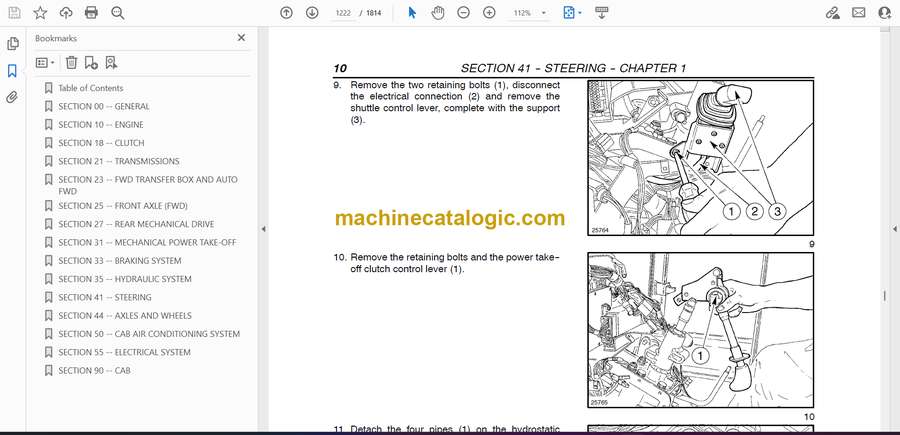
Task: Jump to SECTION 35 -- HYDRAULIC SYSTEM bookmark
Action: pyautogui.click(x=125, y=279)
